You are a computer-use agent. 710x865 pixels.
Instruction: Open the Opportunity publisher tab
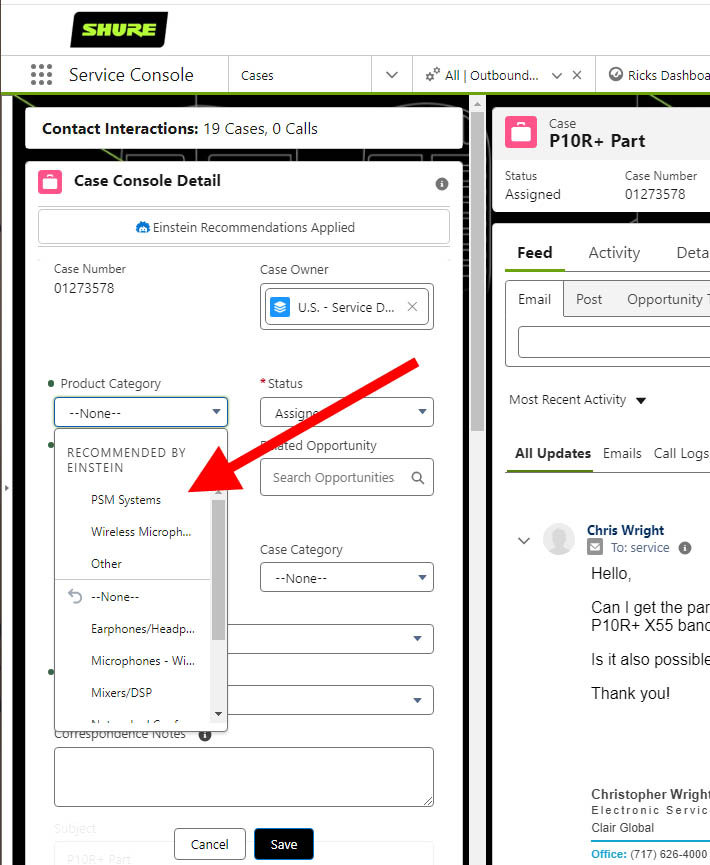pos(668,299)
